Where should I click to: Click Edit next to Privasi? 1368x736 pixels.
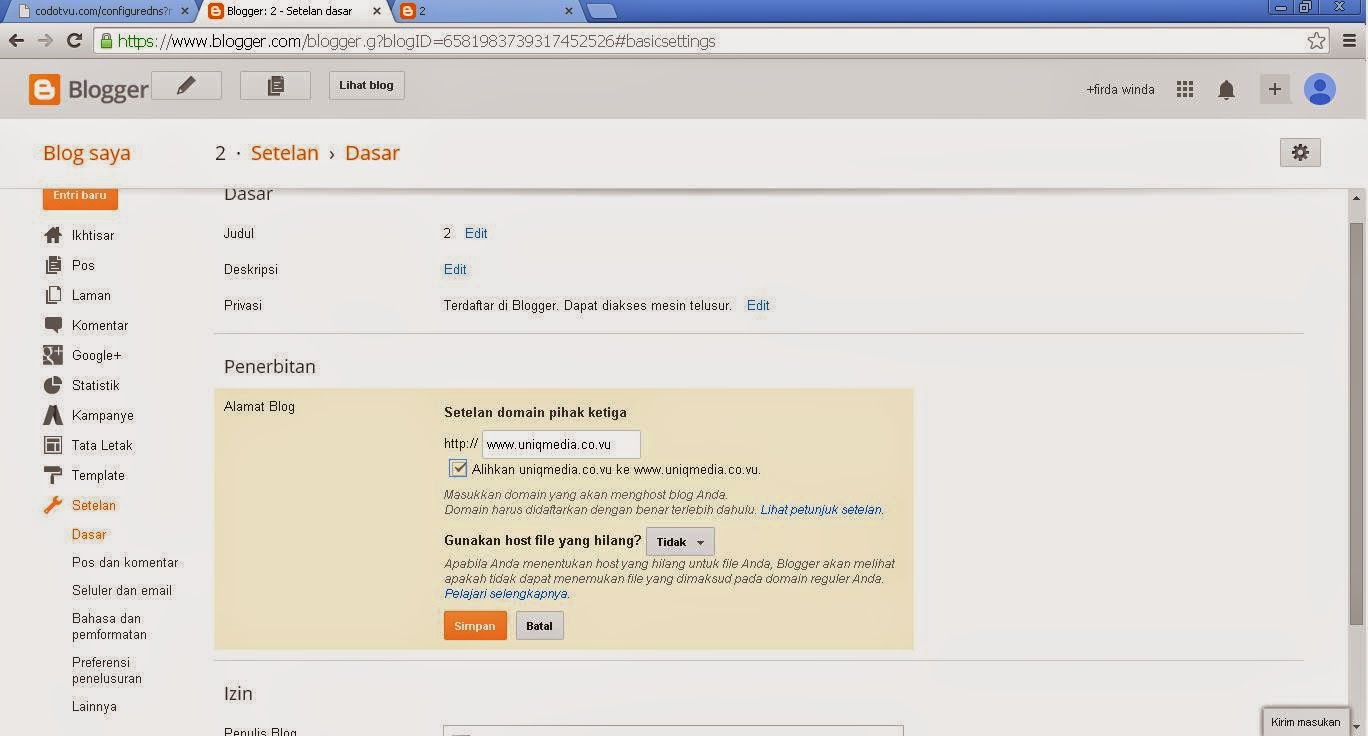point(758,305)
